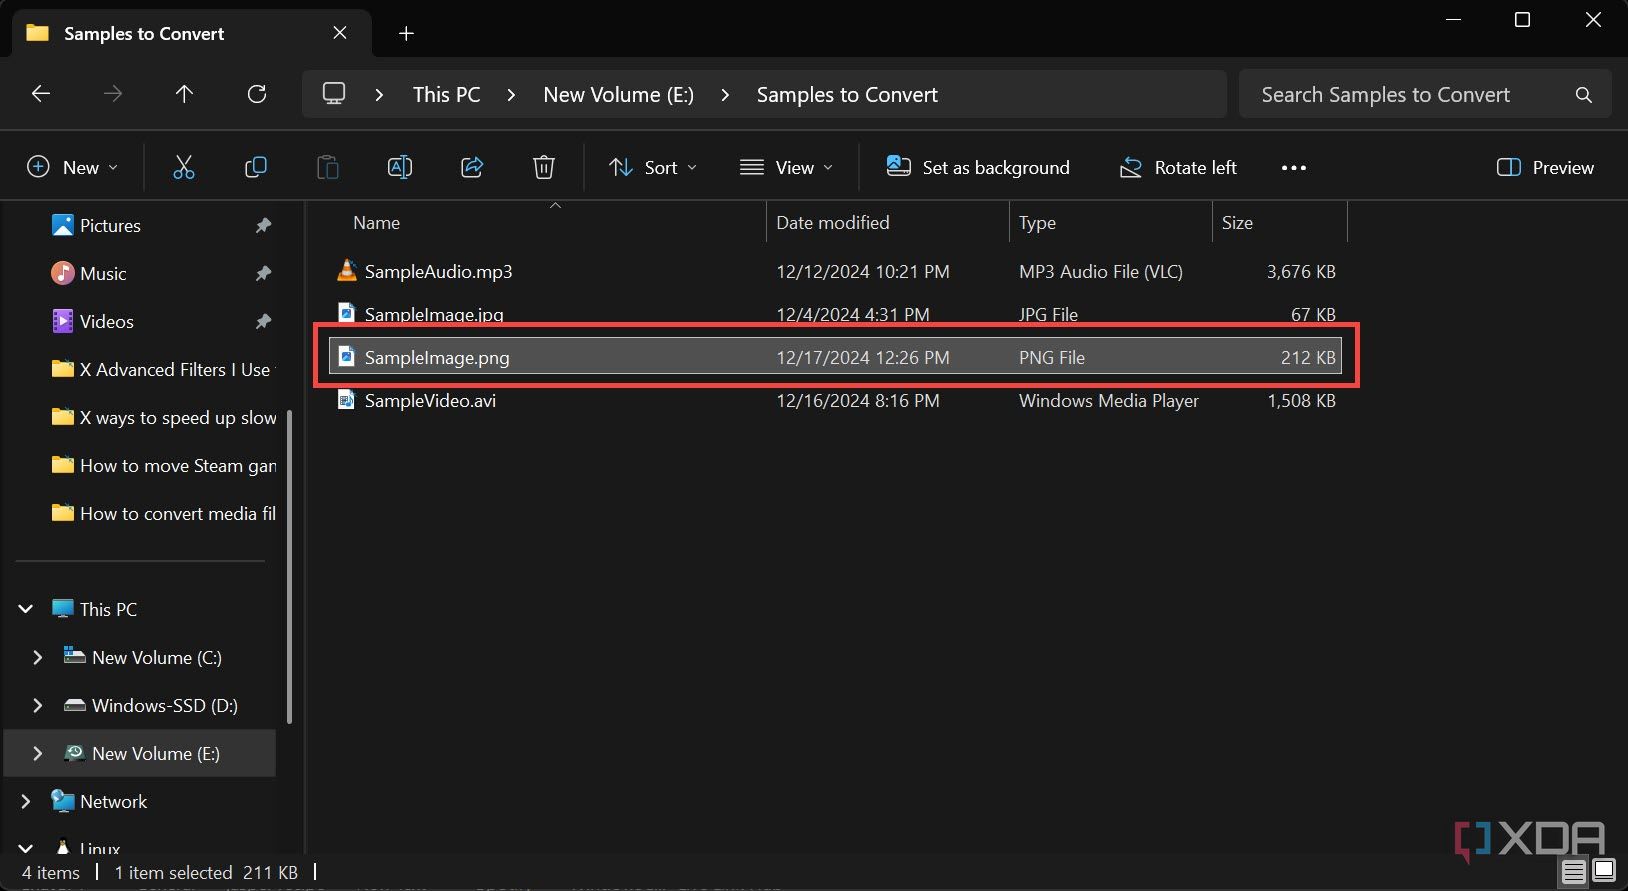1628x891 pixels.
Task: Unpin Pictures using its pin icon
Action: 263,225
